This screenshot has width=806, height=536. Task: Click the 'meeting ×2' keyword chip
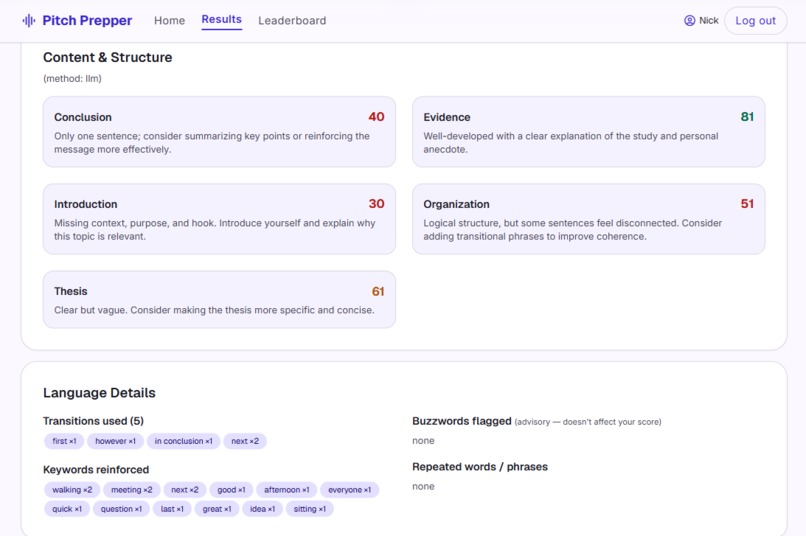click(132, 490)
